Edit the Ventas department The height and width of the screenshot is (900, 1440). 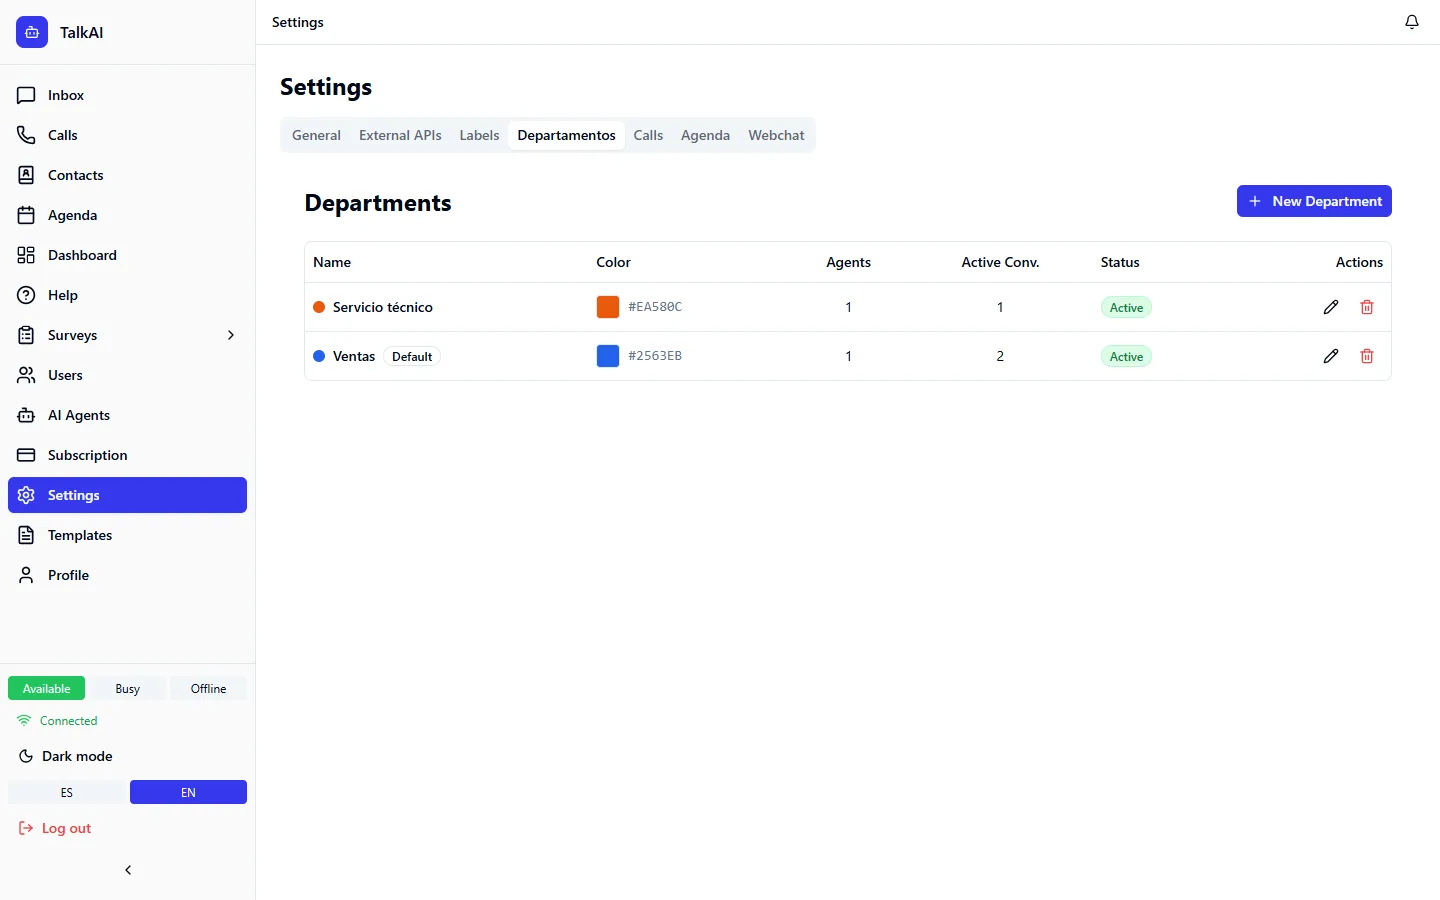tap(1331, 356)
